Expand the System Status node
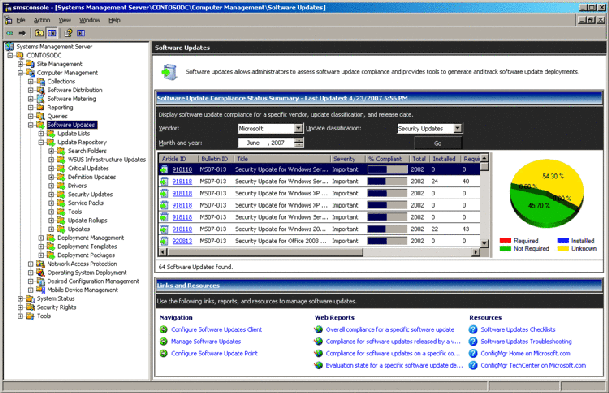Viewport: 609px width, 393px height. pos(21,299)
